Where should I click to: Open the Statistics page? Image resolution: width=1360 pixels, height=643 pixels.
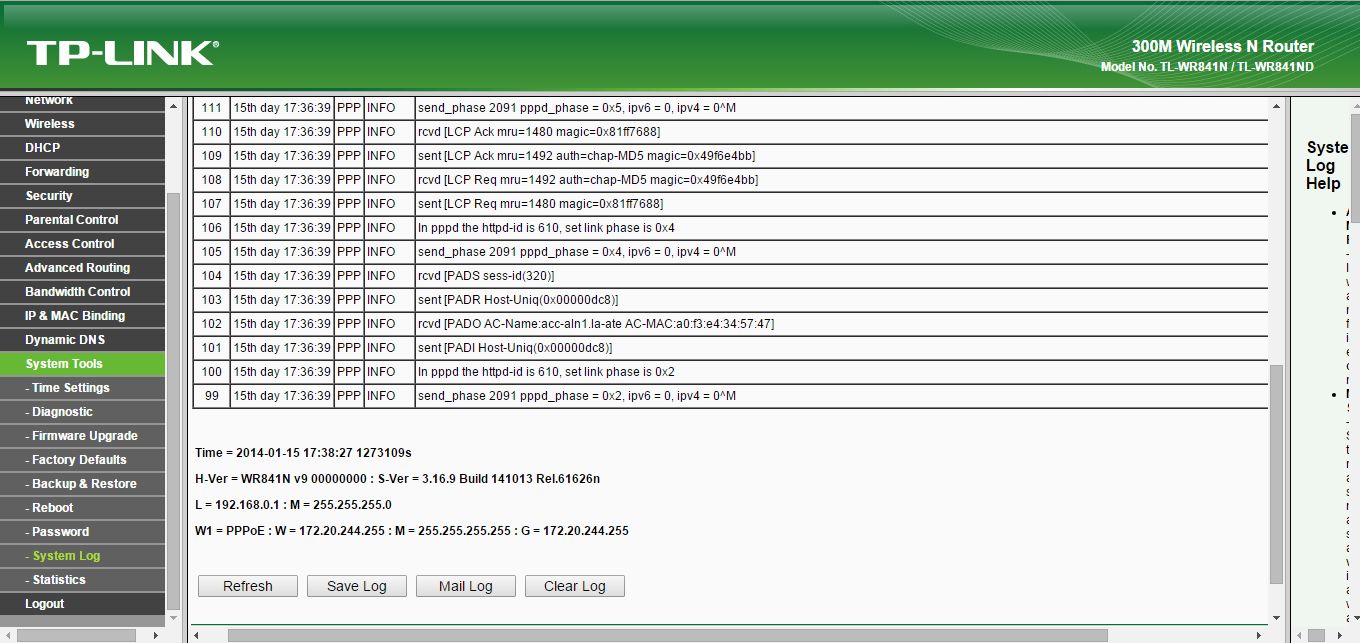(55, 579)
